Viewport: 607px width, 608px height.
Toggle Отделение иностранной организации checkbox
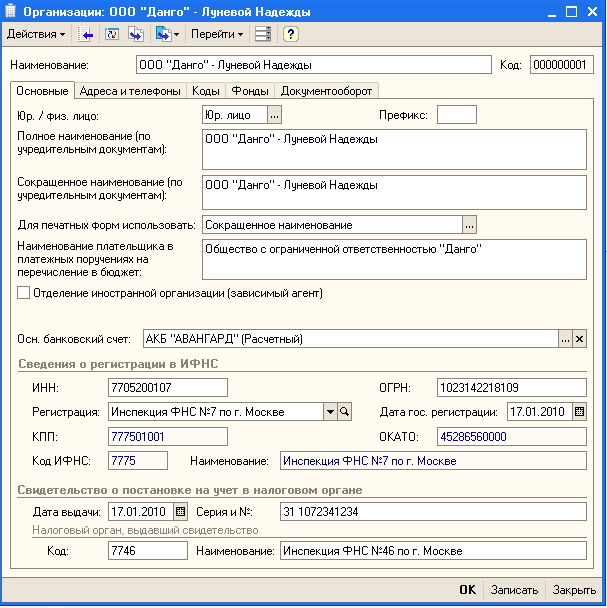24,294
